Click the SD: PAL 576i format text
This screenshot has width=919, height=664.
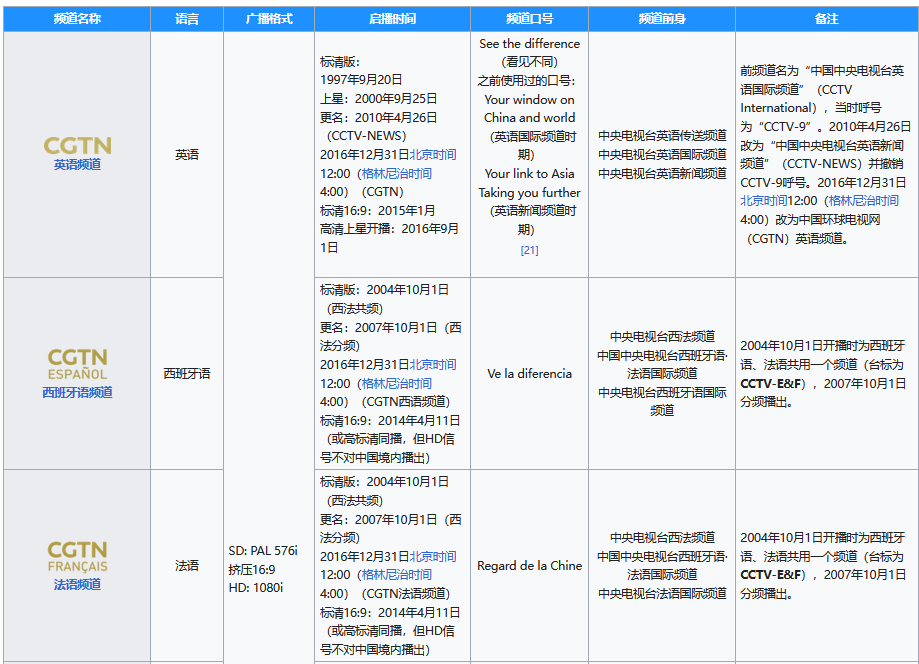(263, 551)
